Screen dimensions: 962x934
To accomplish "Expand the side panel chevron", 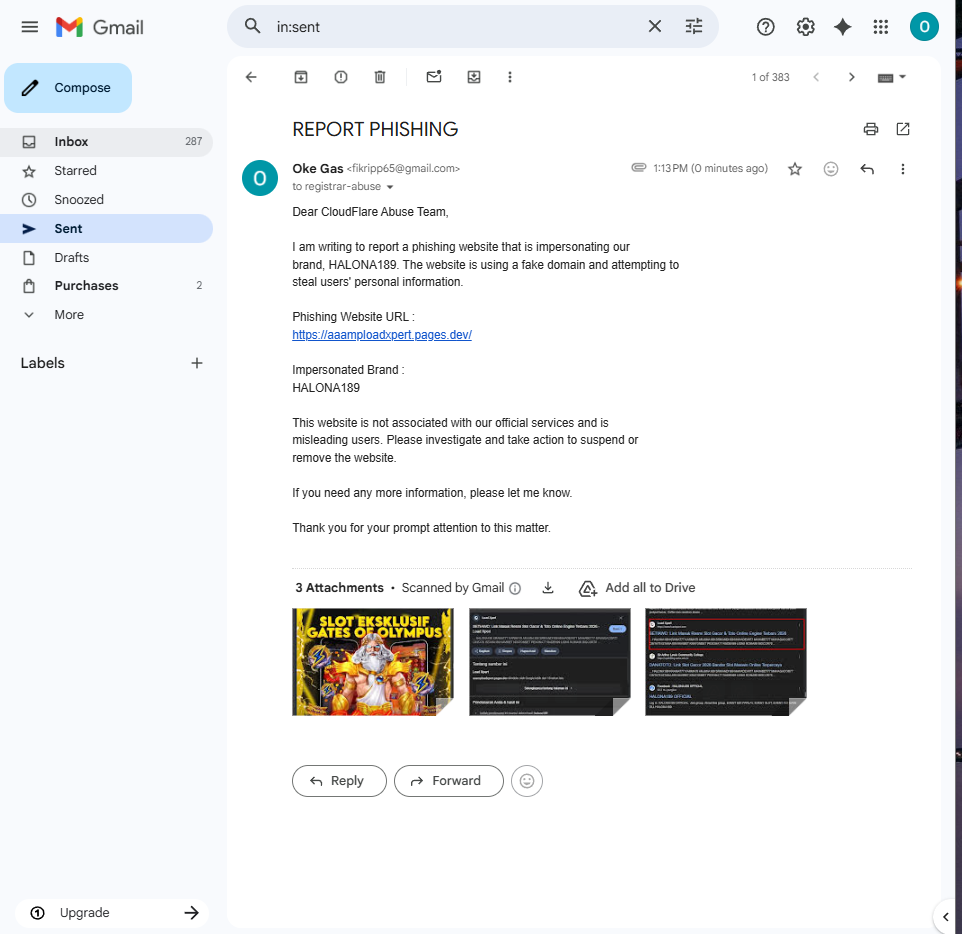I will pyautogui.click(x=945, y=917).
